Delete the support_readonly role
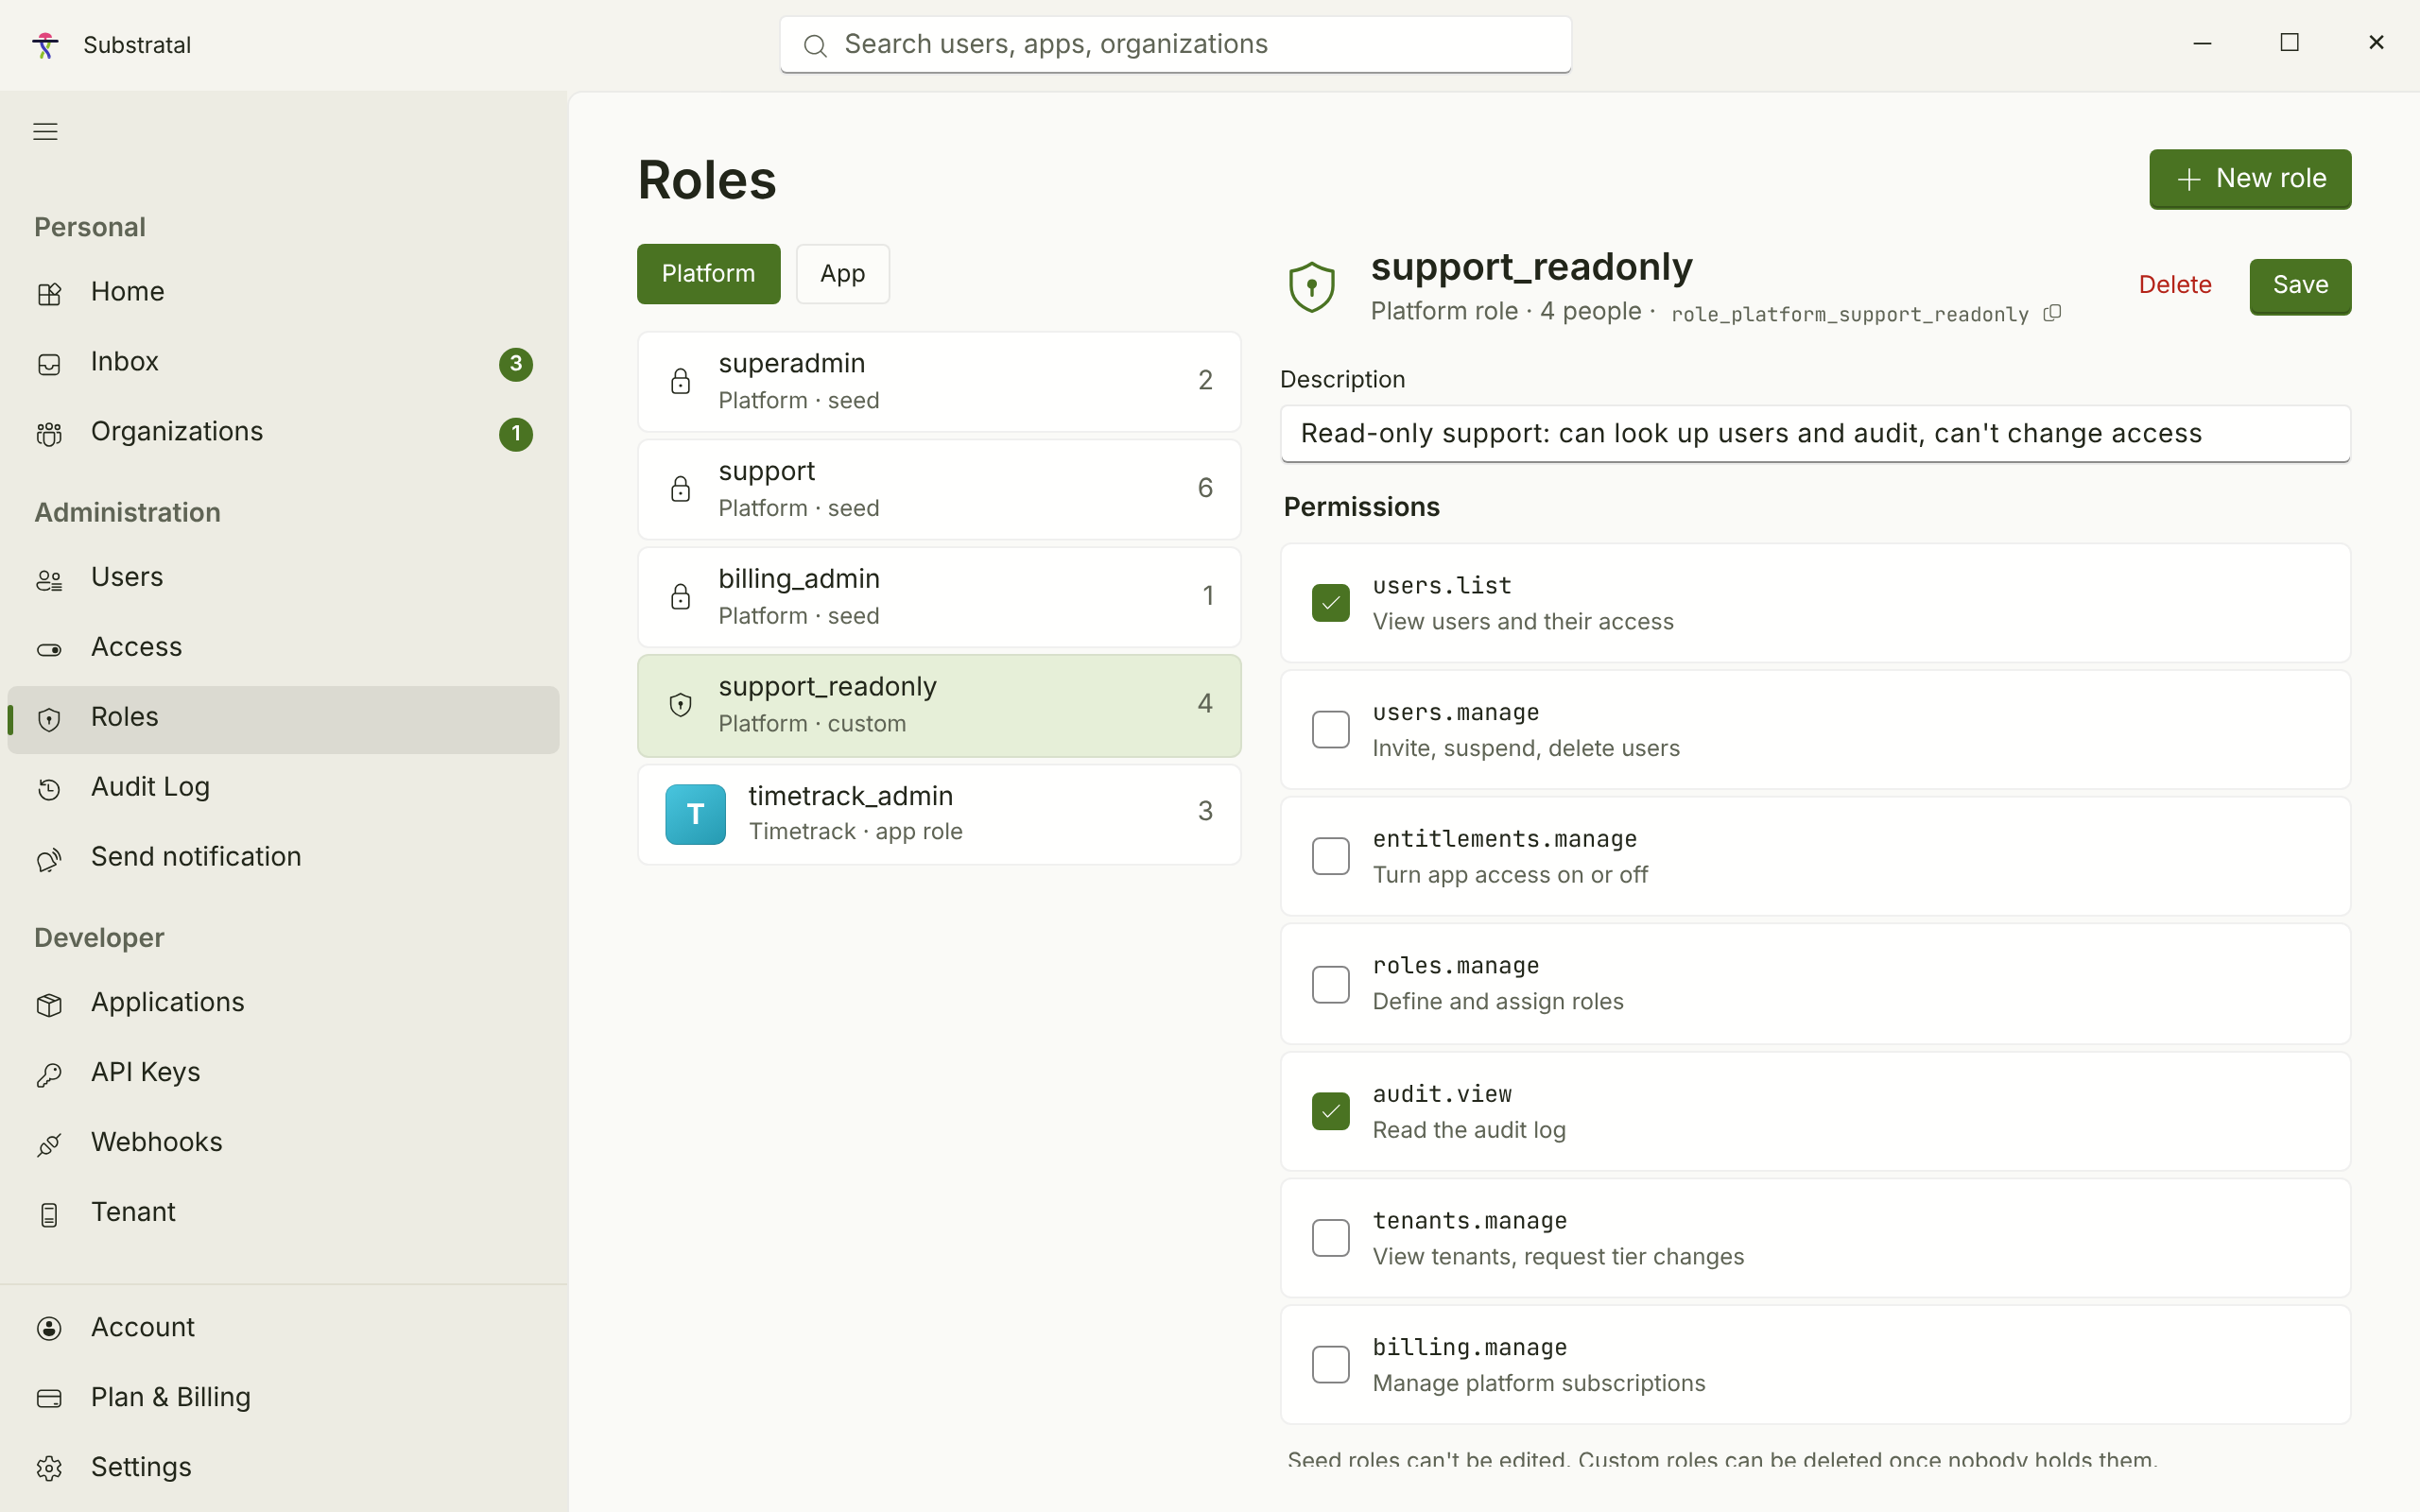This screenshot has height=1512, width=2420. point(2174,285)
